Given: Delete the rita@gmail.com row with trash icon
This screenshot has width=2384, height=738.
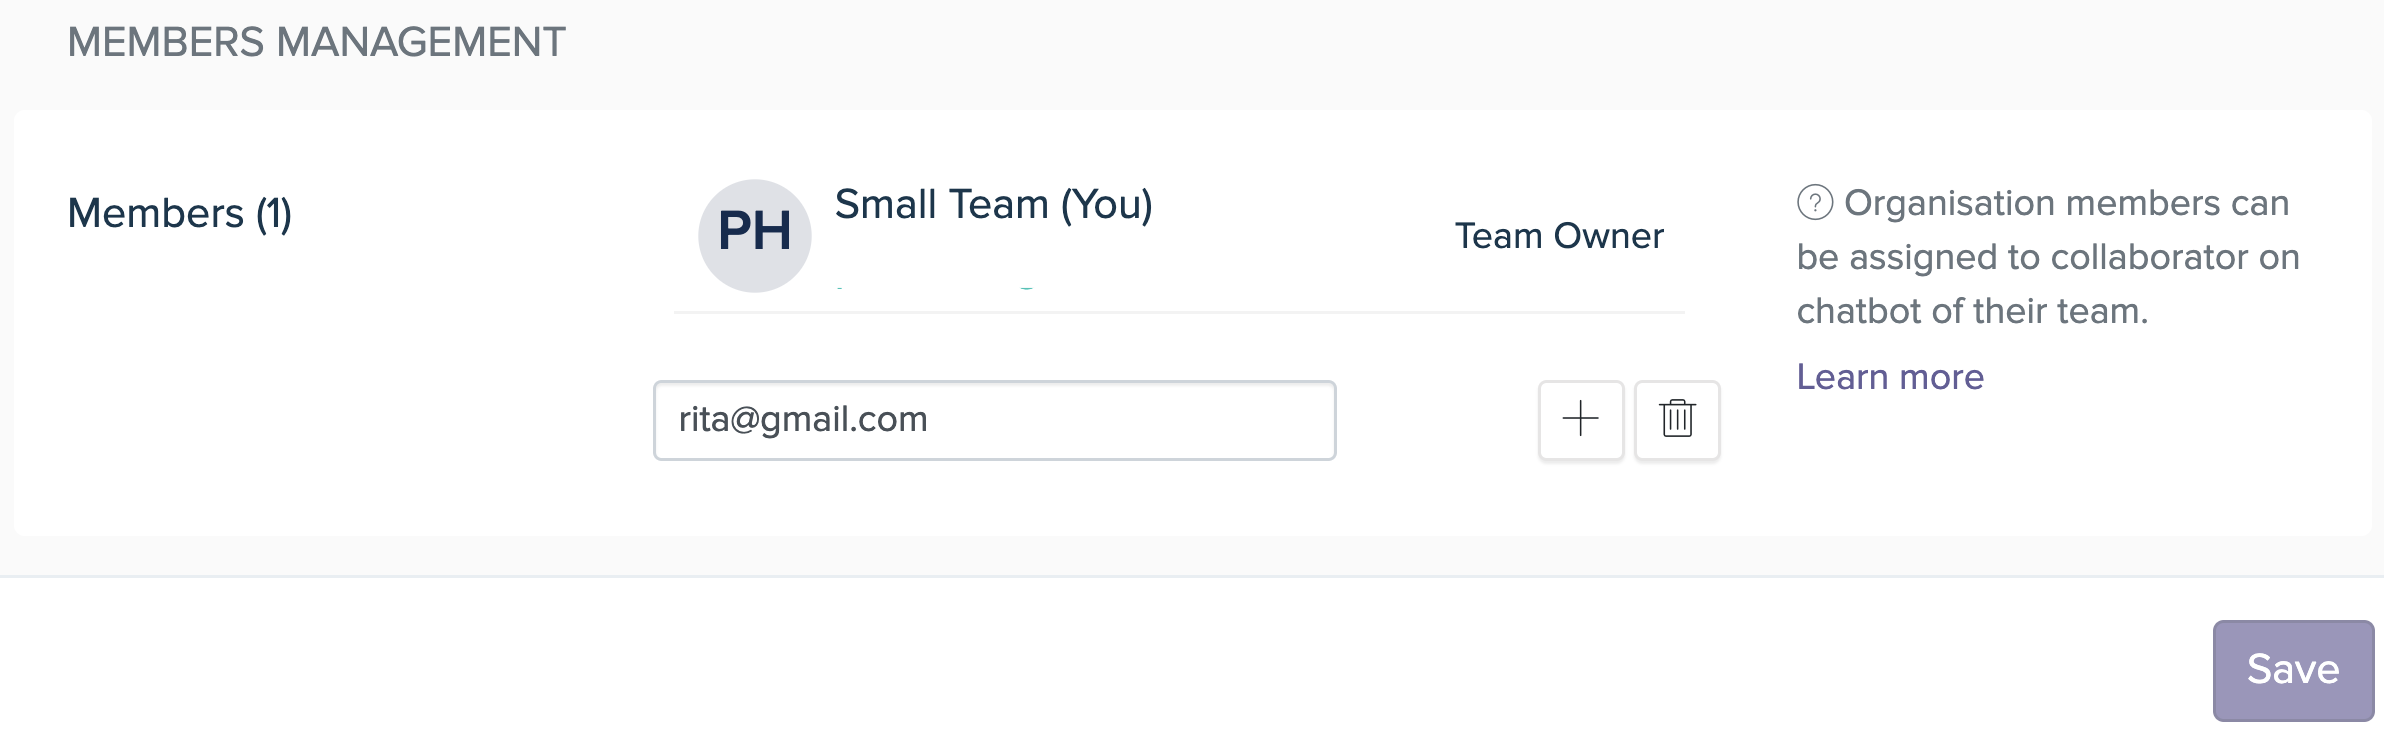Looking at the screenshot, I should [x=1677, y=419].
